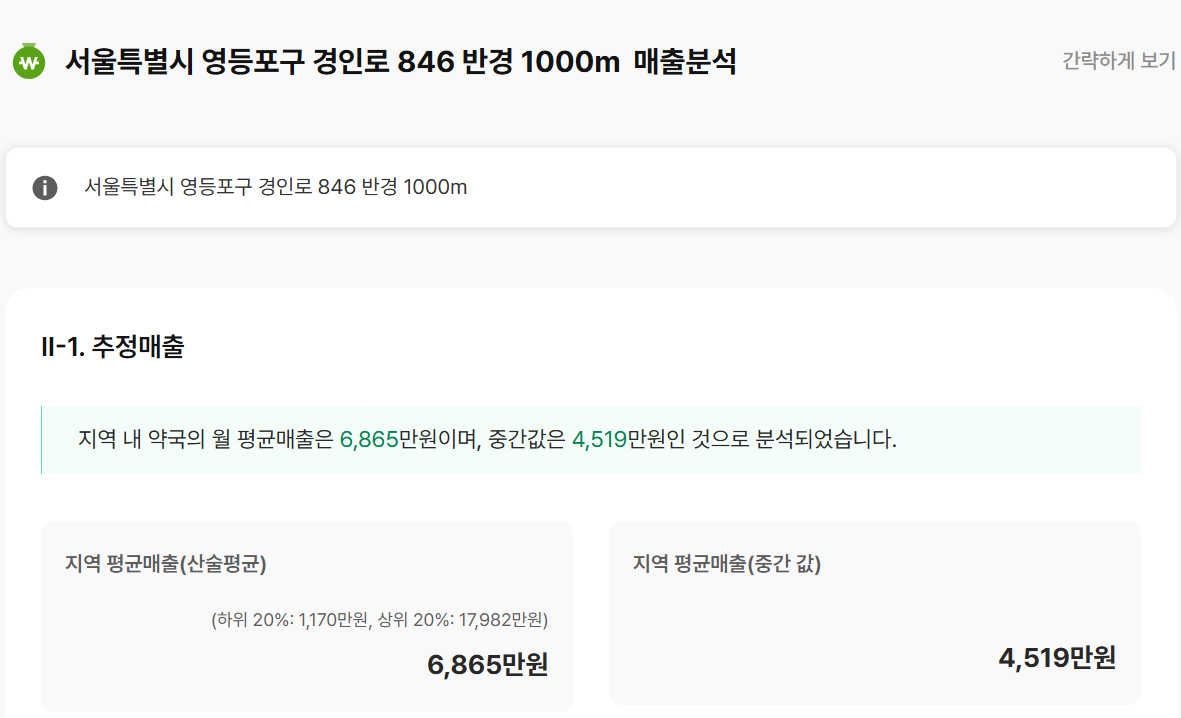Click the green 4,519 figure in the summary sentence

pyautogui.click(x=599, y=440)
